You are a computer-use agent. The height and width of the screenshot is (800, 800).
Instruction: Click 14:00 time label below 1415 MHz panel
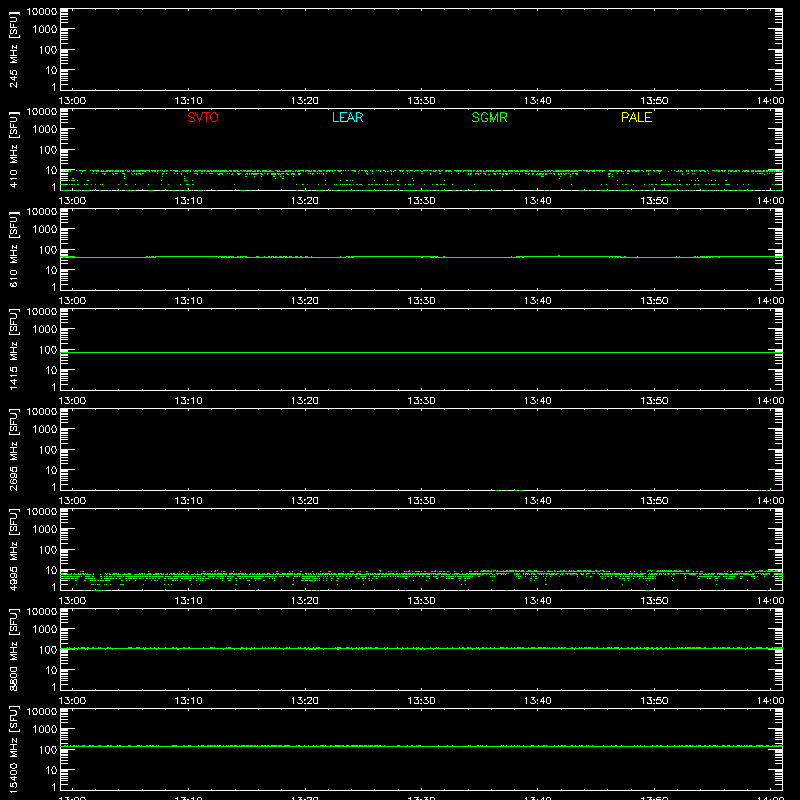coord(770,401)
